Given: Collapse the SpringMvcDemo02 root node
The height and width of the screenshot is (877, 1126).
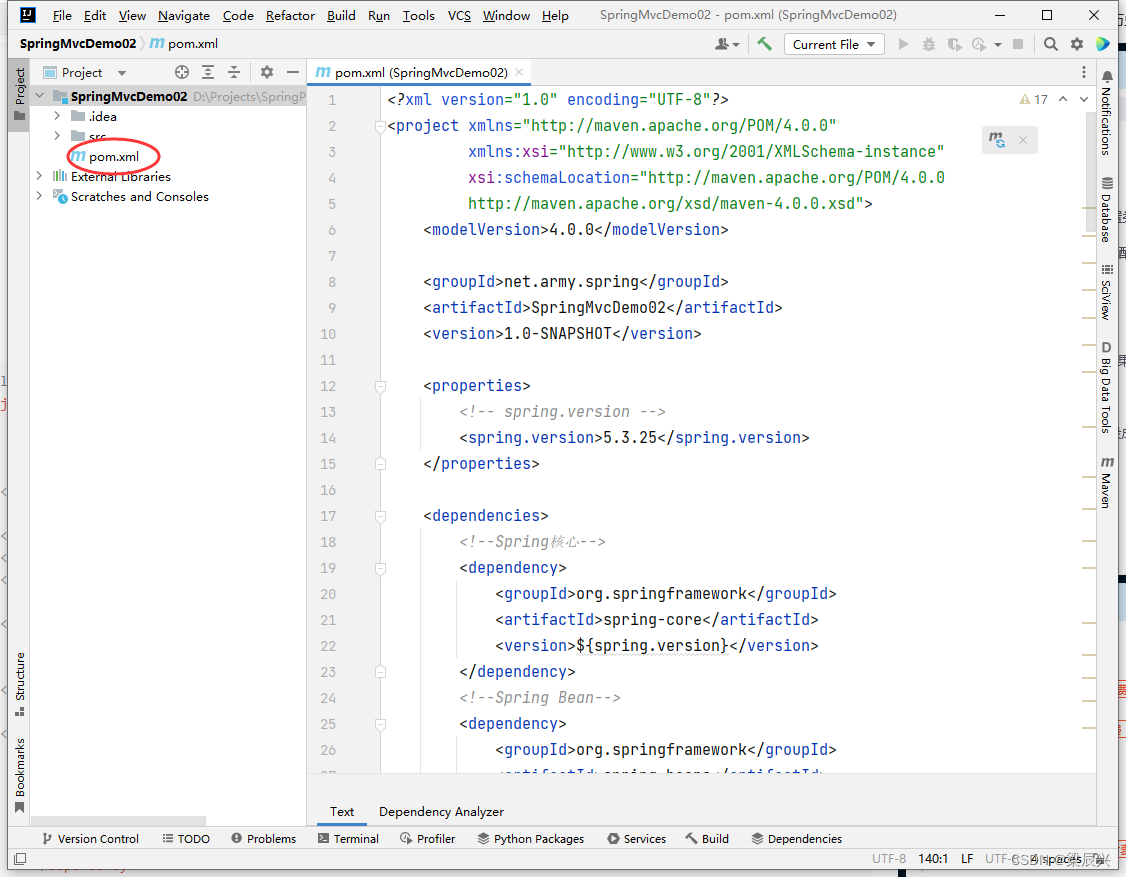Looking at the screenshot, I should click(39, 96).
